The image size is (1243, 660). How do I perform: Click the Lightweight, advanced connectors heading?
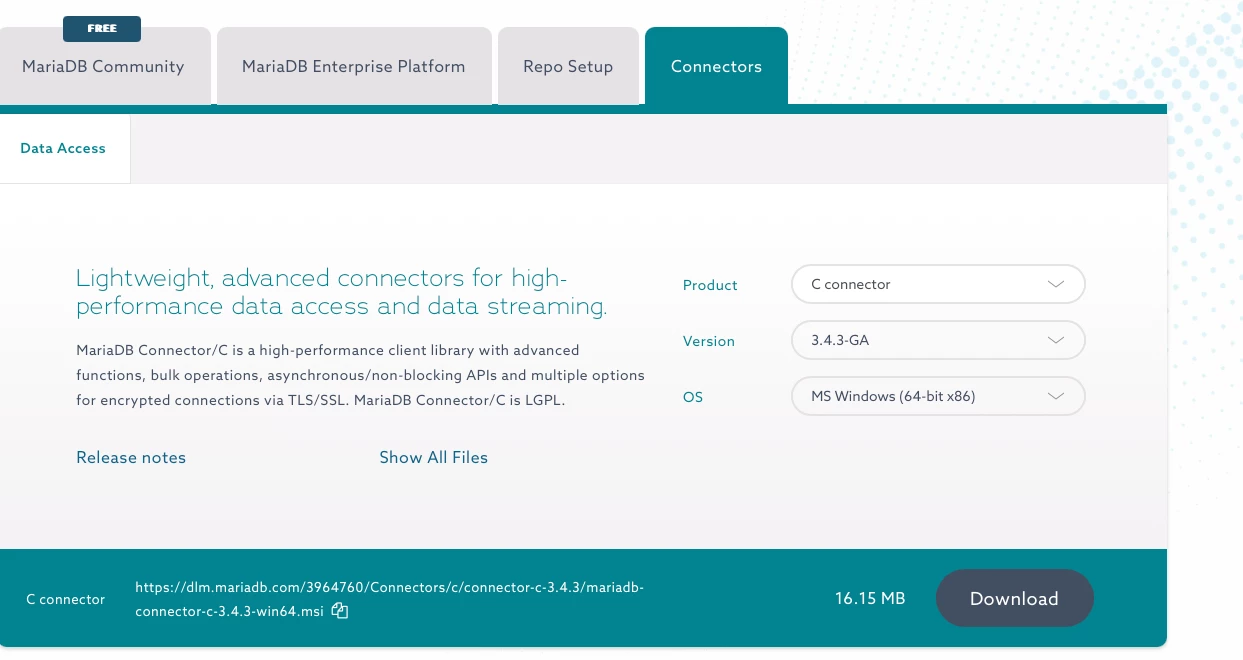tap(342, 292)
